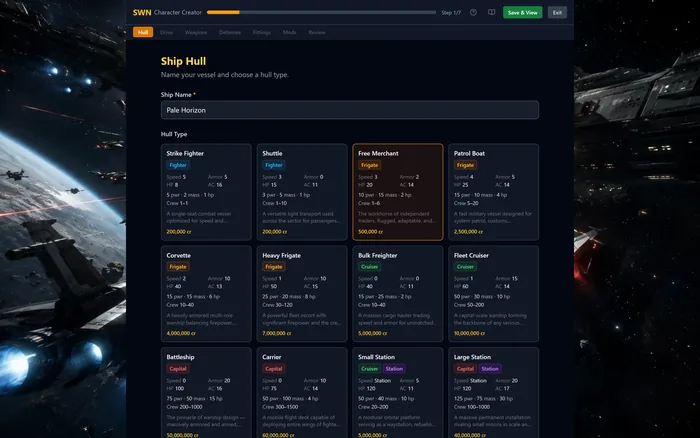The image size is (700, 438).
Task: Click the Frigate badge on Corvette
Action: 178,267
